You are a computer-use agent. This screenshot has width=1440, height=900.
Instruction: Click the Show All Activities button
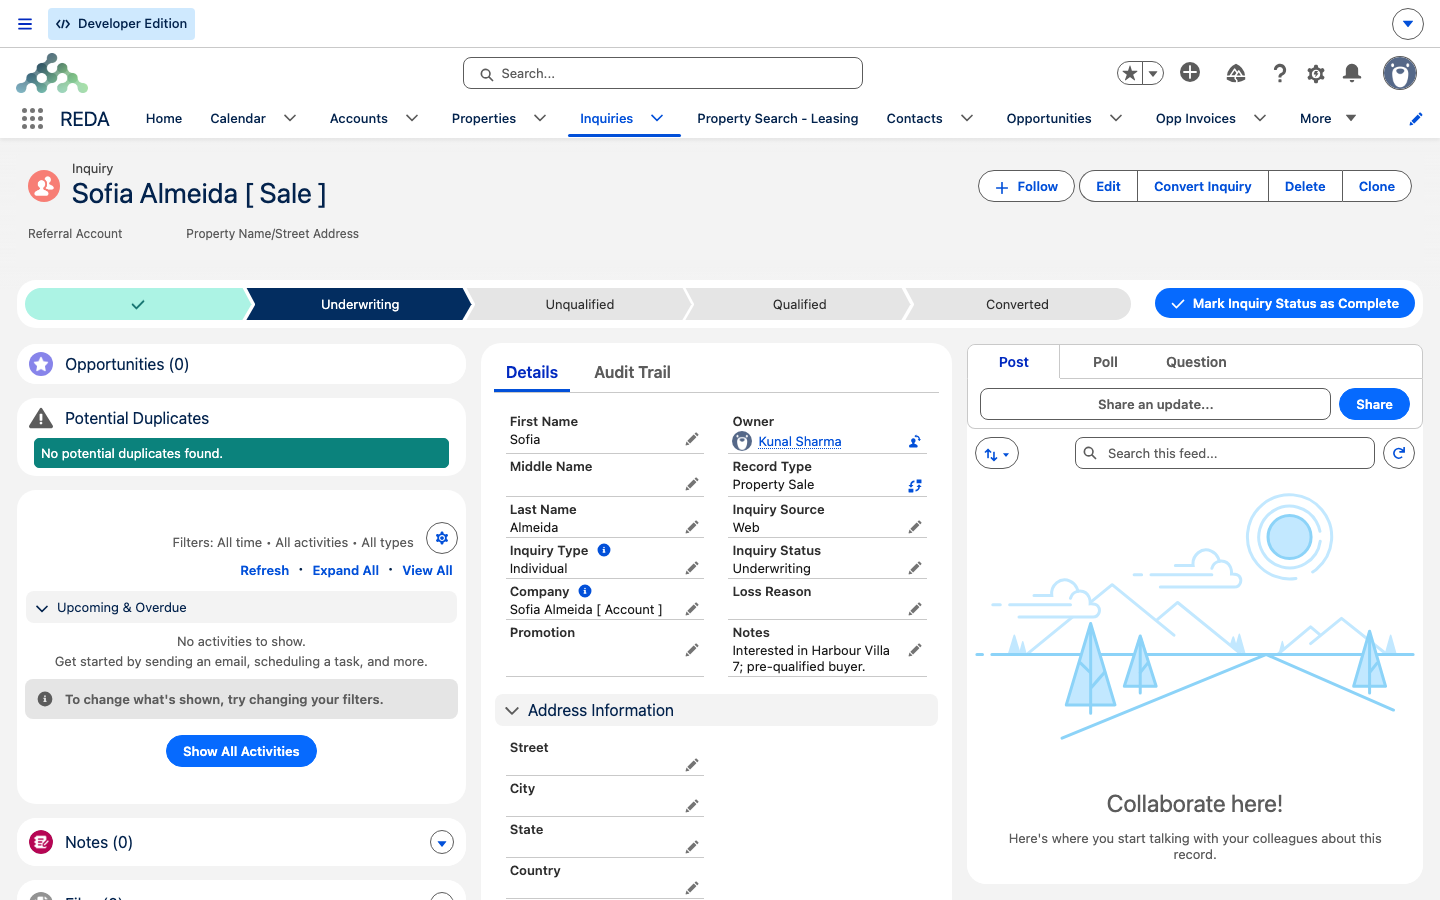(241, 751)
